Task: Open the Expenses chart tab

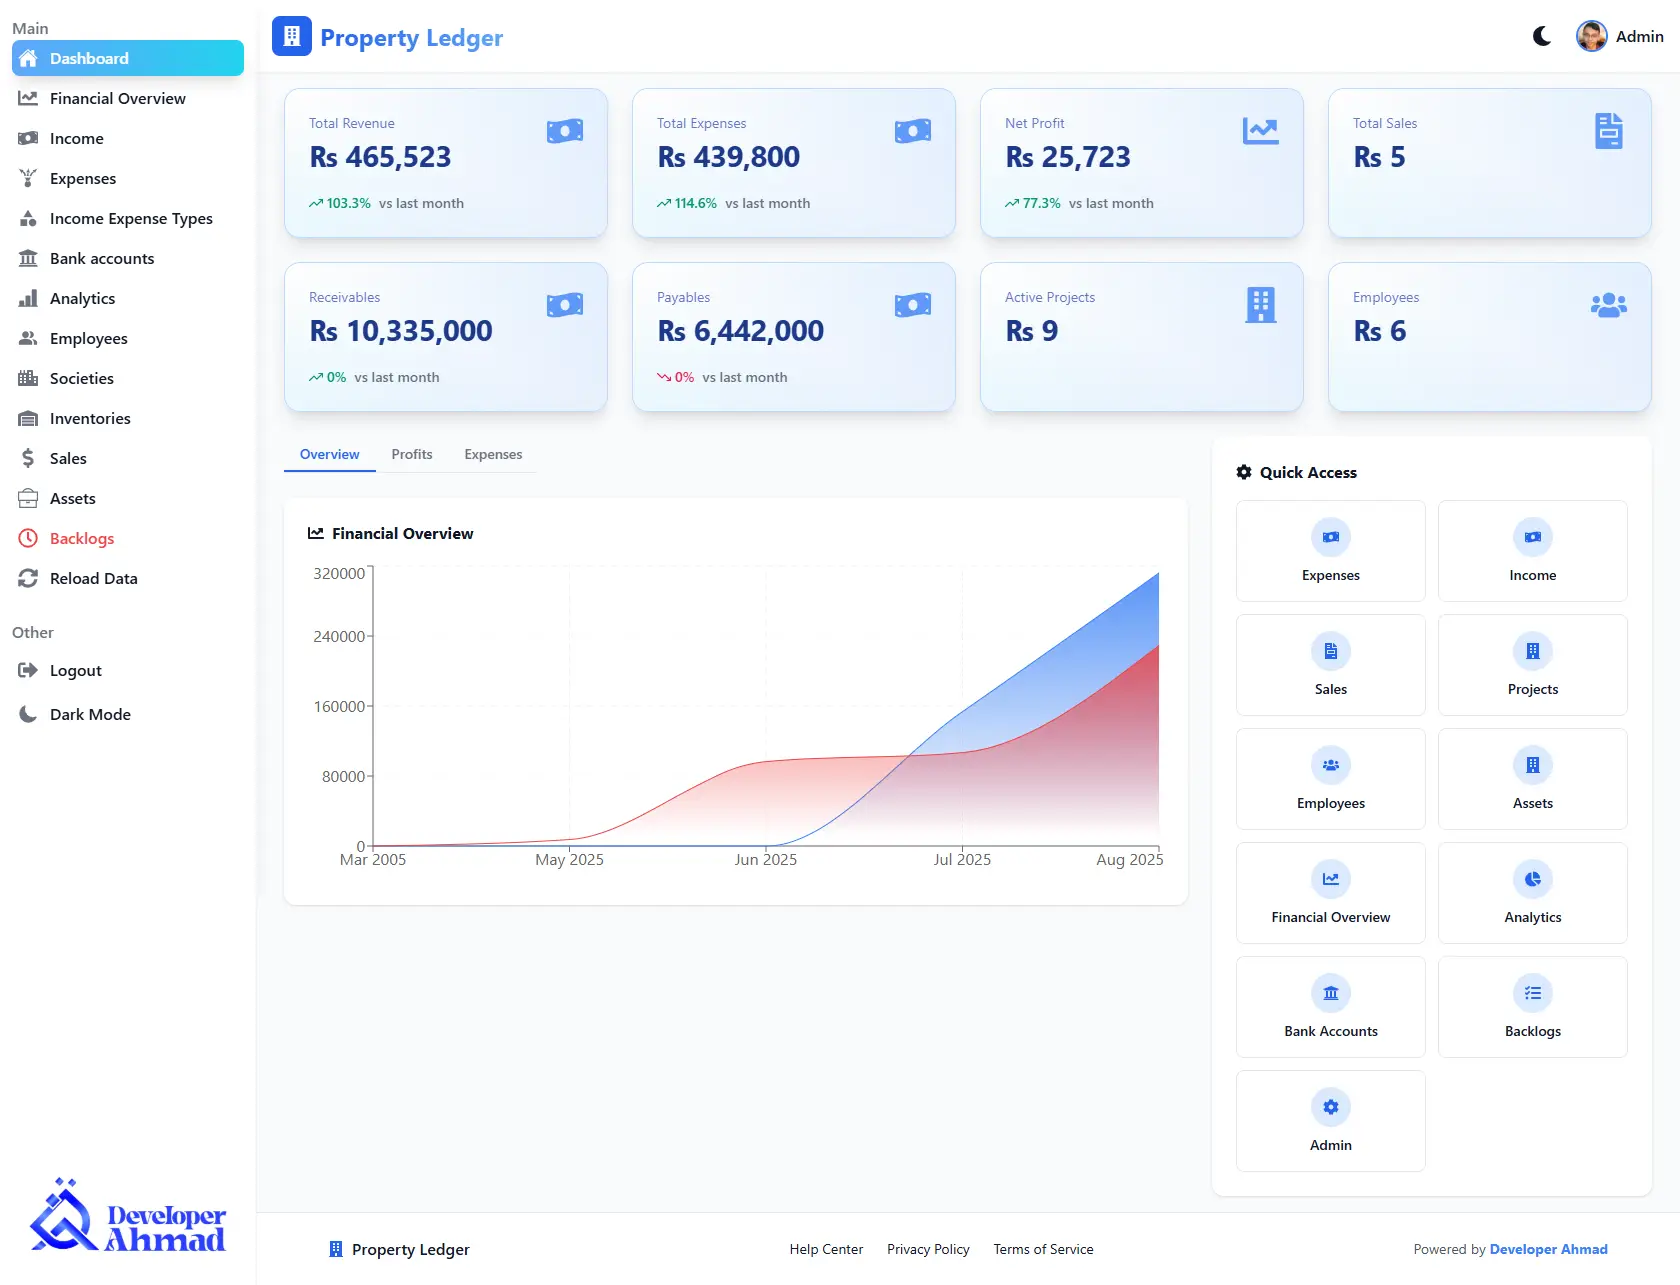Action: pyautogui.click(x=493, y=454)
